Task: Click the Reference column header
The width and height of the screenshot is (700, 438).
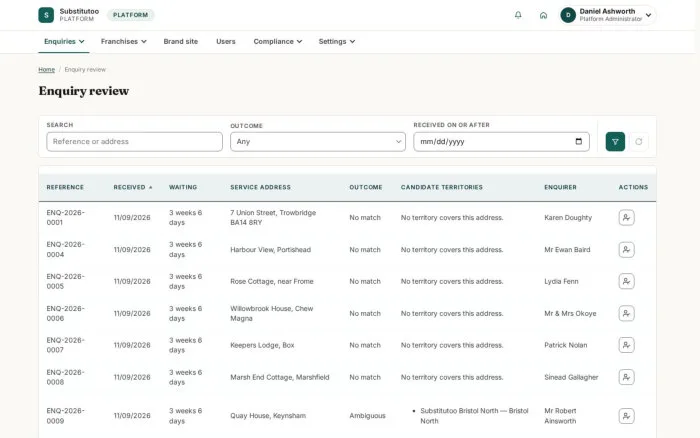Action: pos(65,188)
